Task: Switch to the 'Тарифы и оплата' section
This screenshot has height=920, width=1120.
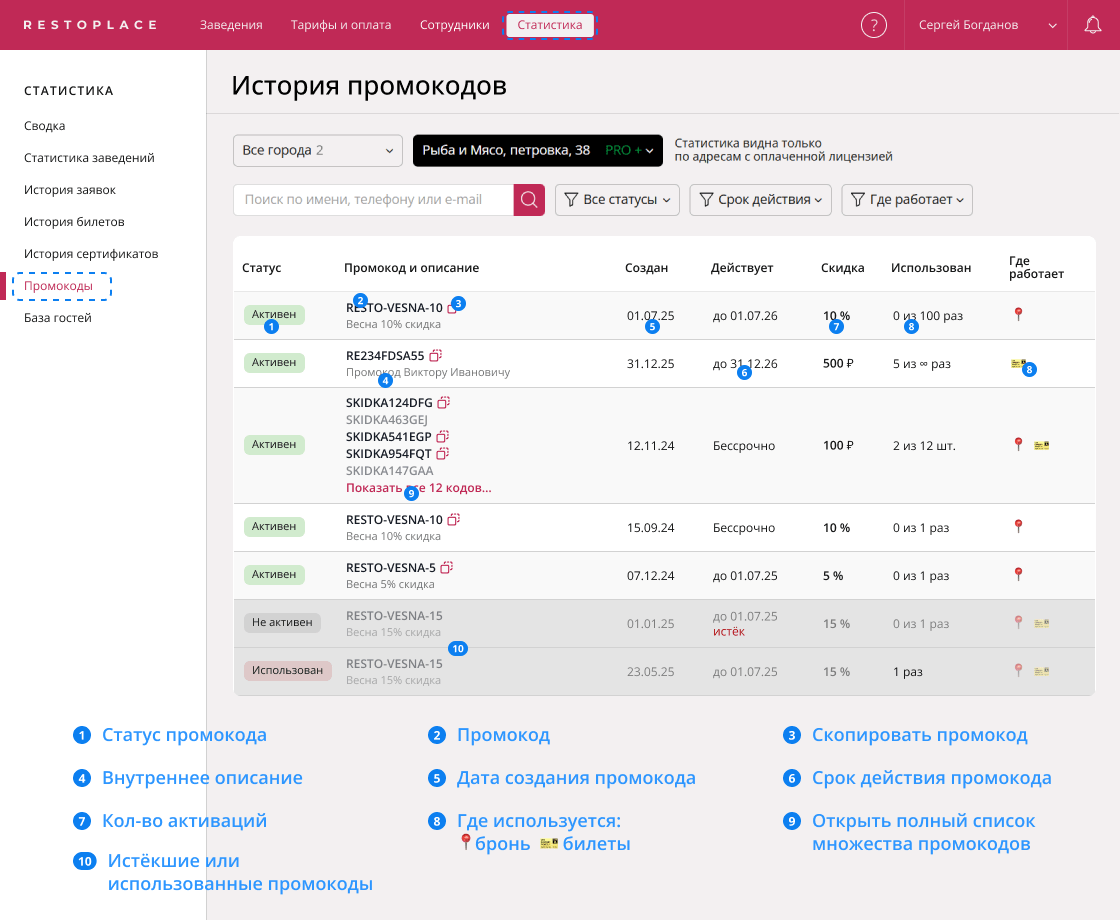Action: [x=339, y=25]
